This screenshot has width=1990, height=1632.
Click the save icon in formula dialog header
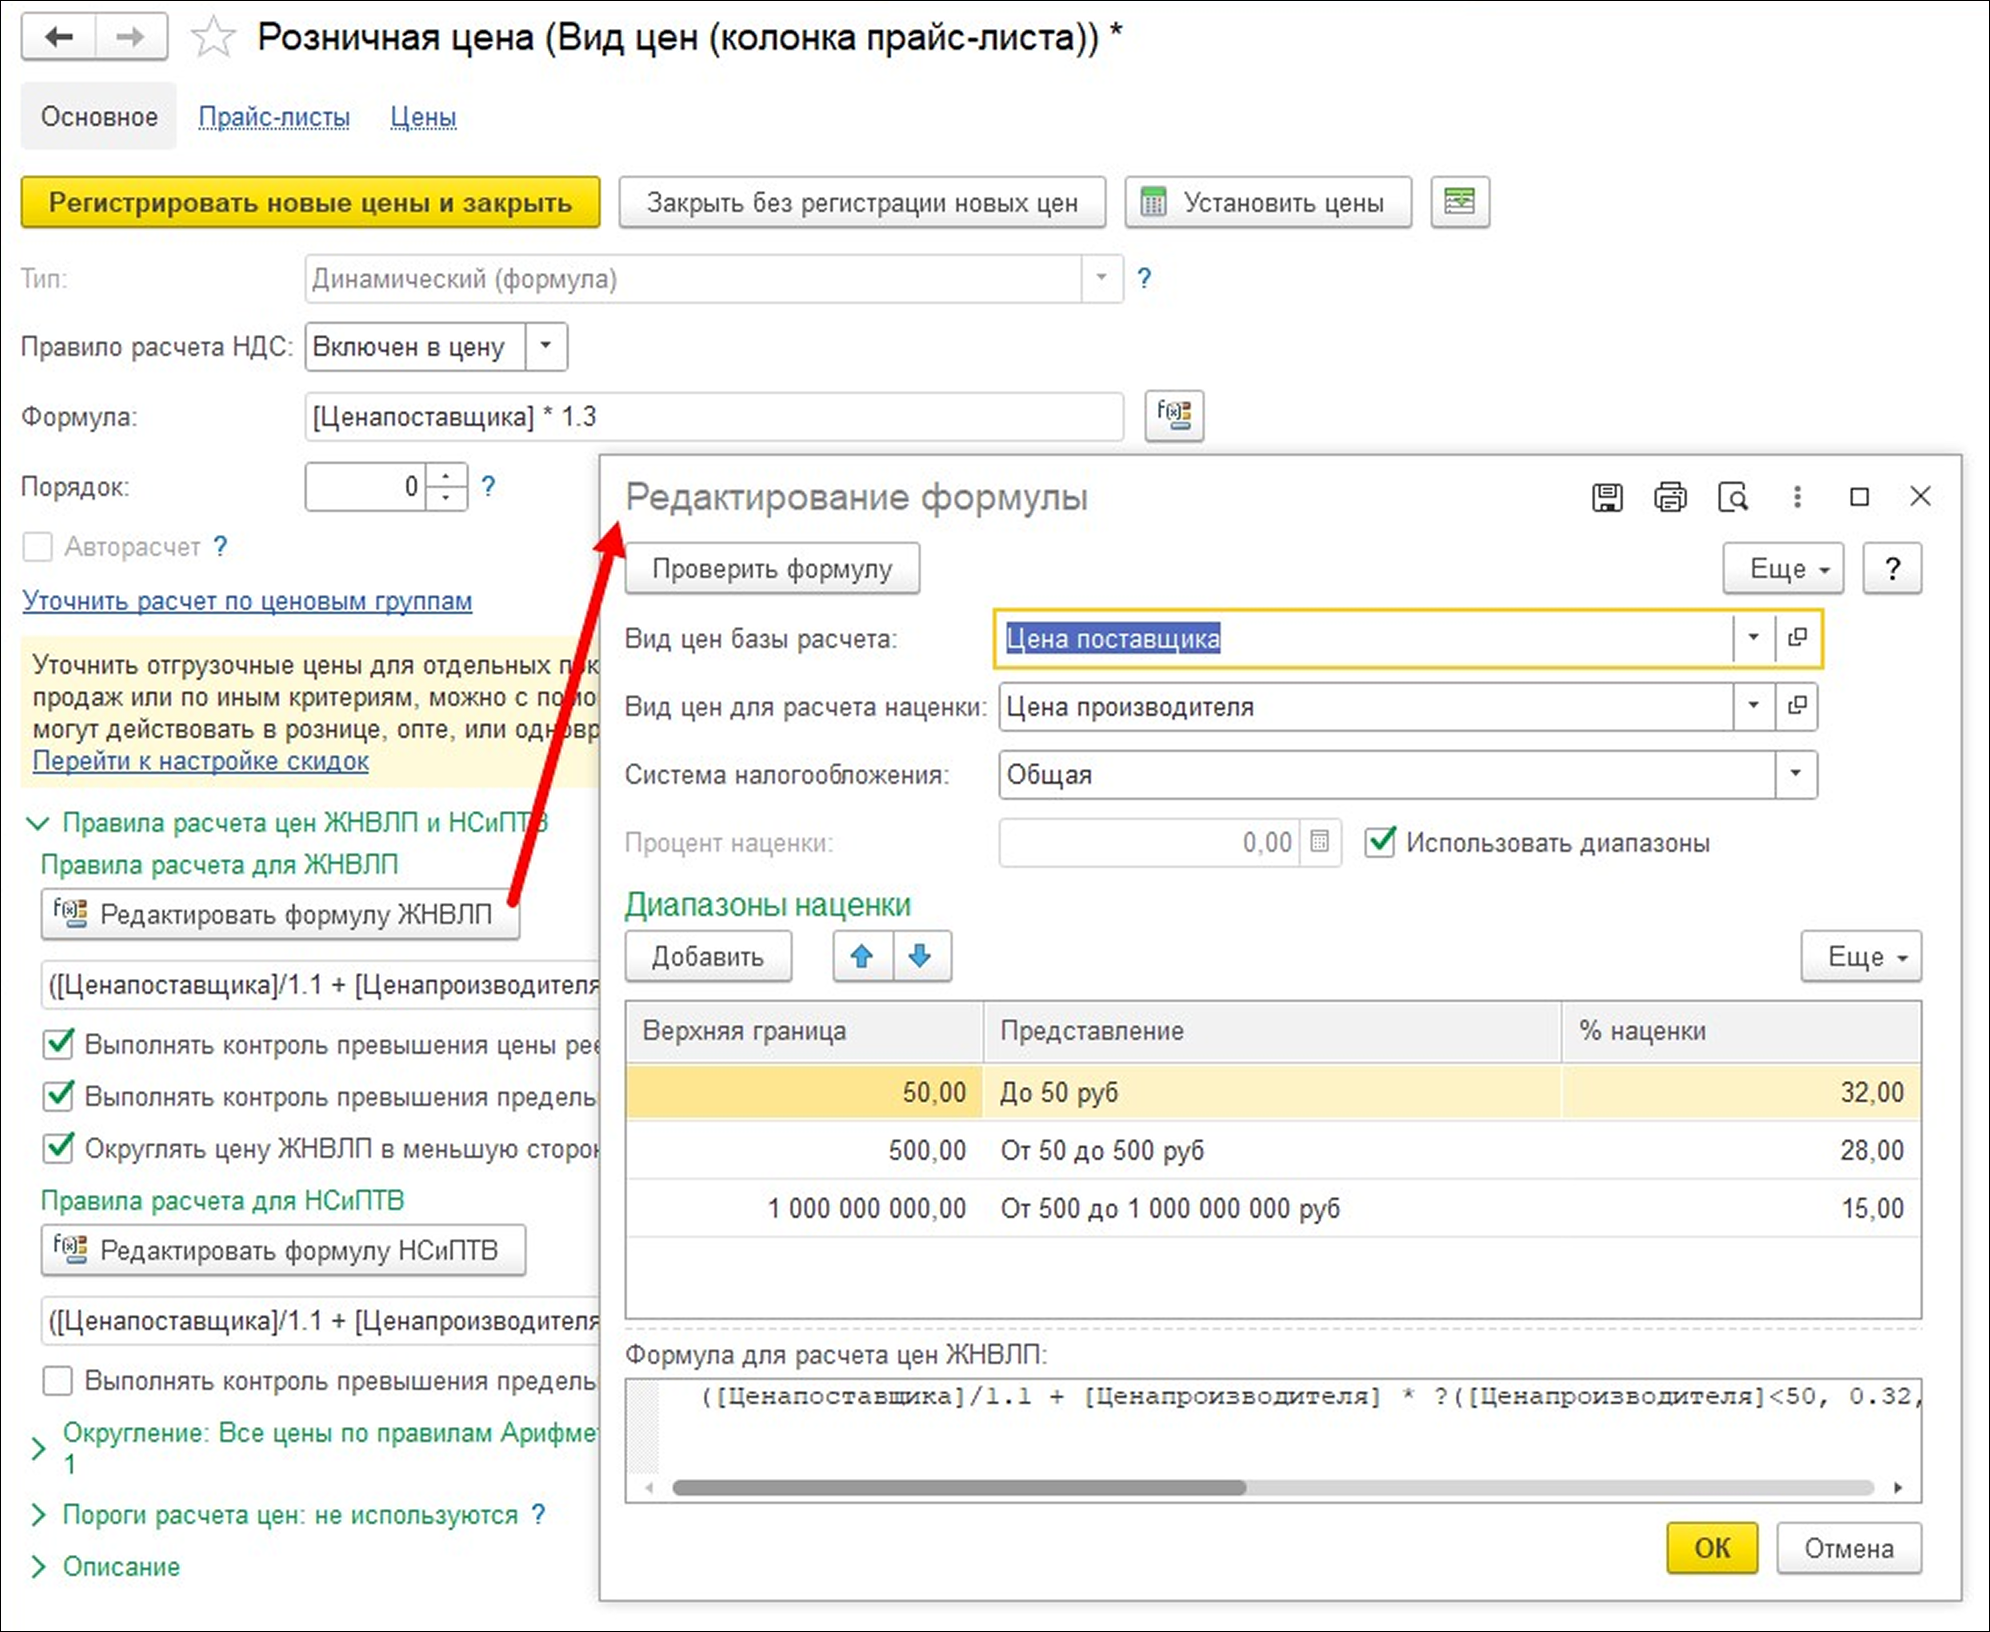(1607, 497)
